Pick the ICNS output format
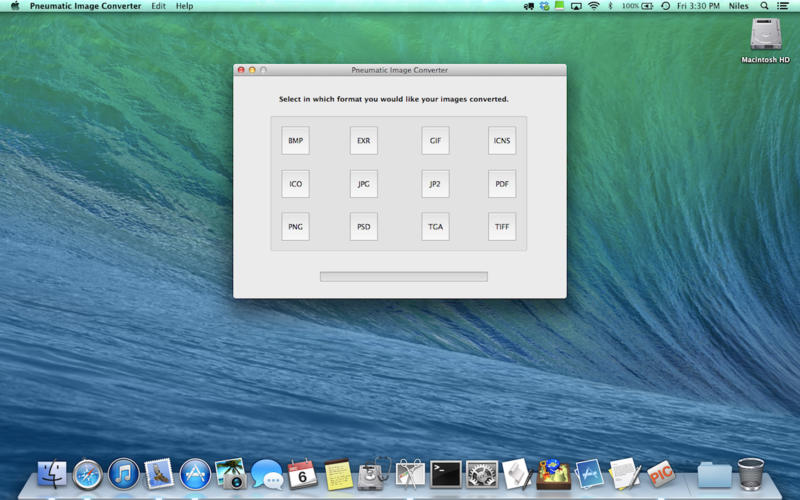 pyautogui.click(x=502, y=140)
